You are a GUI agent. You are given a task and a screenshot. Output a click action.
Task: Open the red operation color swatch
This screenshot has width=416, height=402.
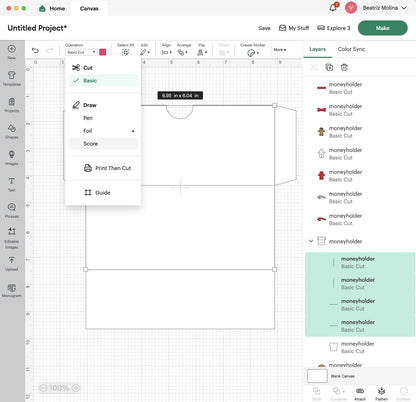(x=103, y=52)
